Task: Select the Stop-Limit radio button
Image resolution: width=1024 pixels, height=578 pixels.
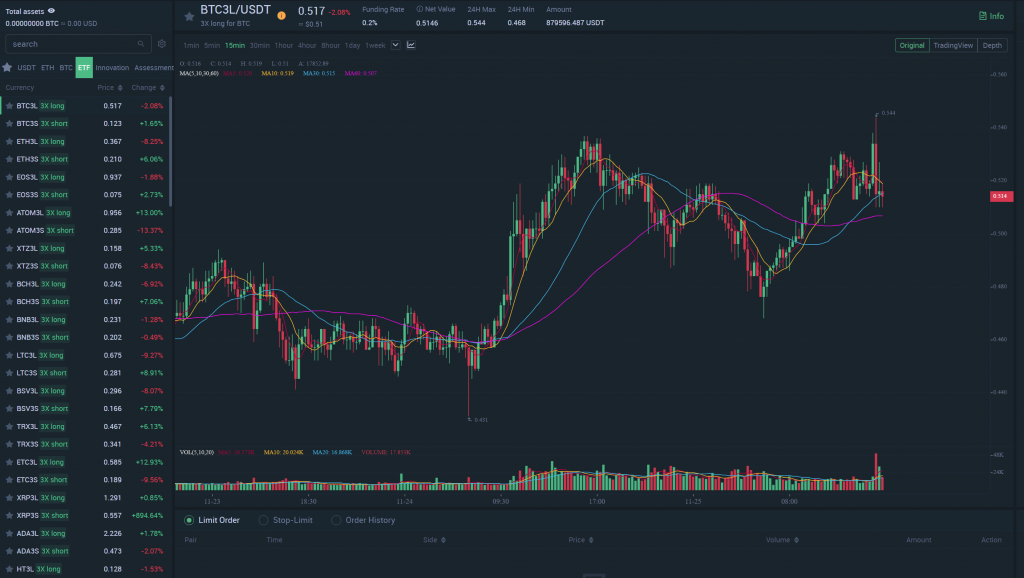Action: [263, 520]
